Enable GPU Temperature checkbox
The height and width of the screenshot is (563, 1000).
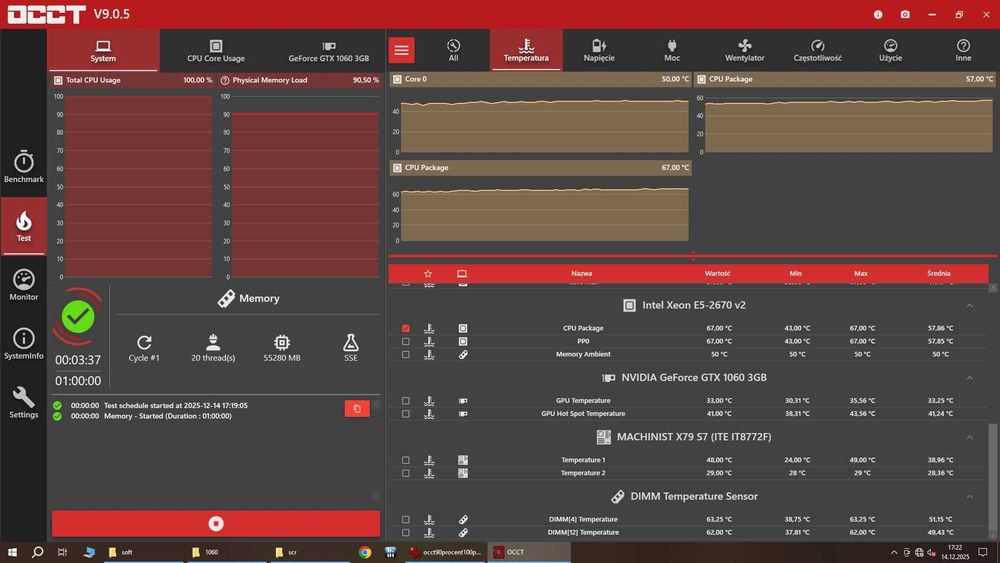[x=406, y=401]
